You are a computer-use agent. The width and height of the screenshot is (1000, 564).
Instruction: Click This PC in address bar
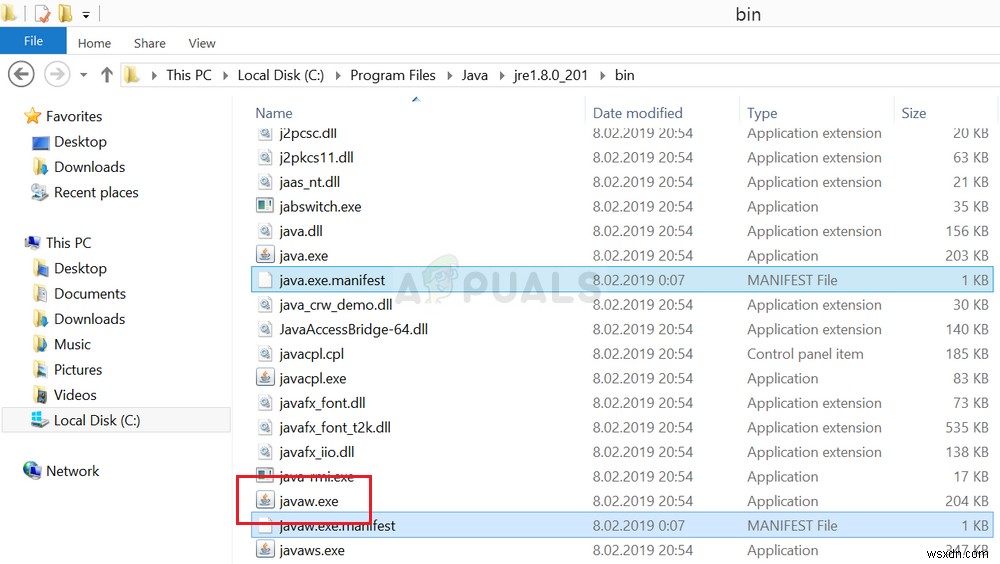[x=189, y=75]
